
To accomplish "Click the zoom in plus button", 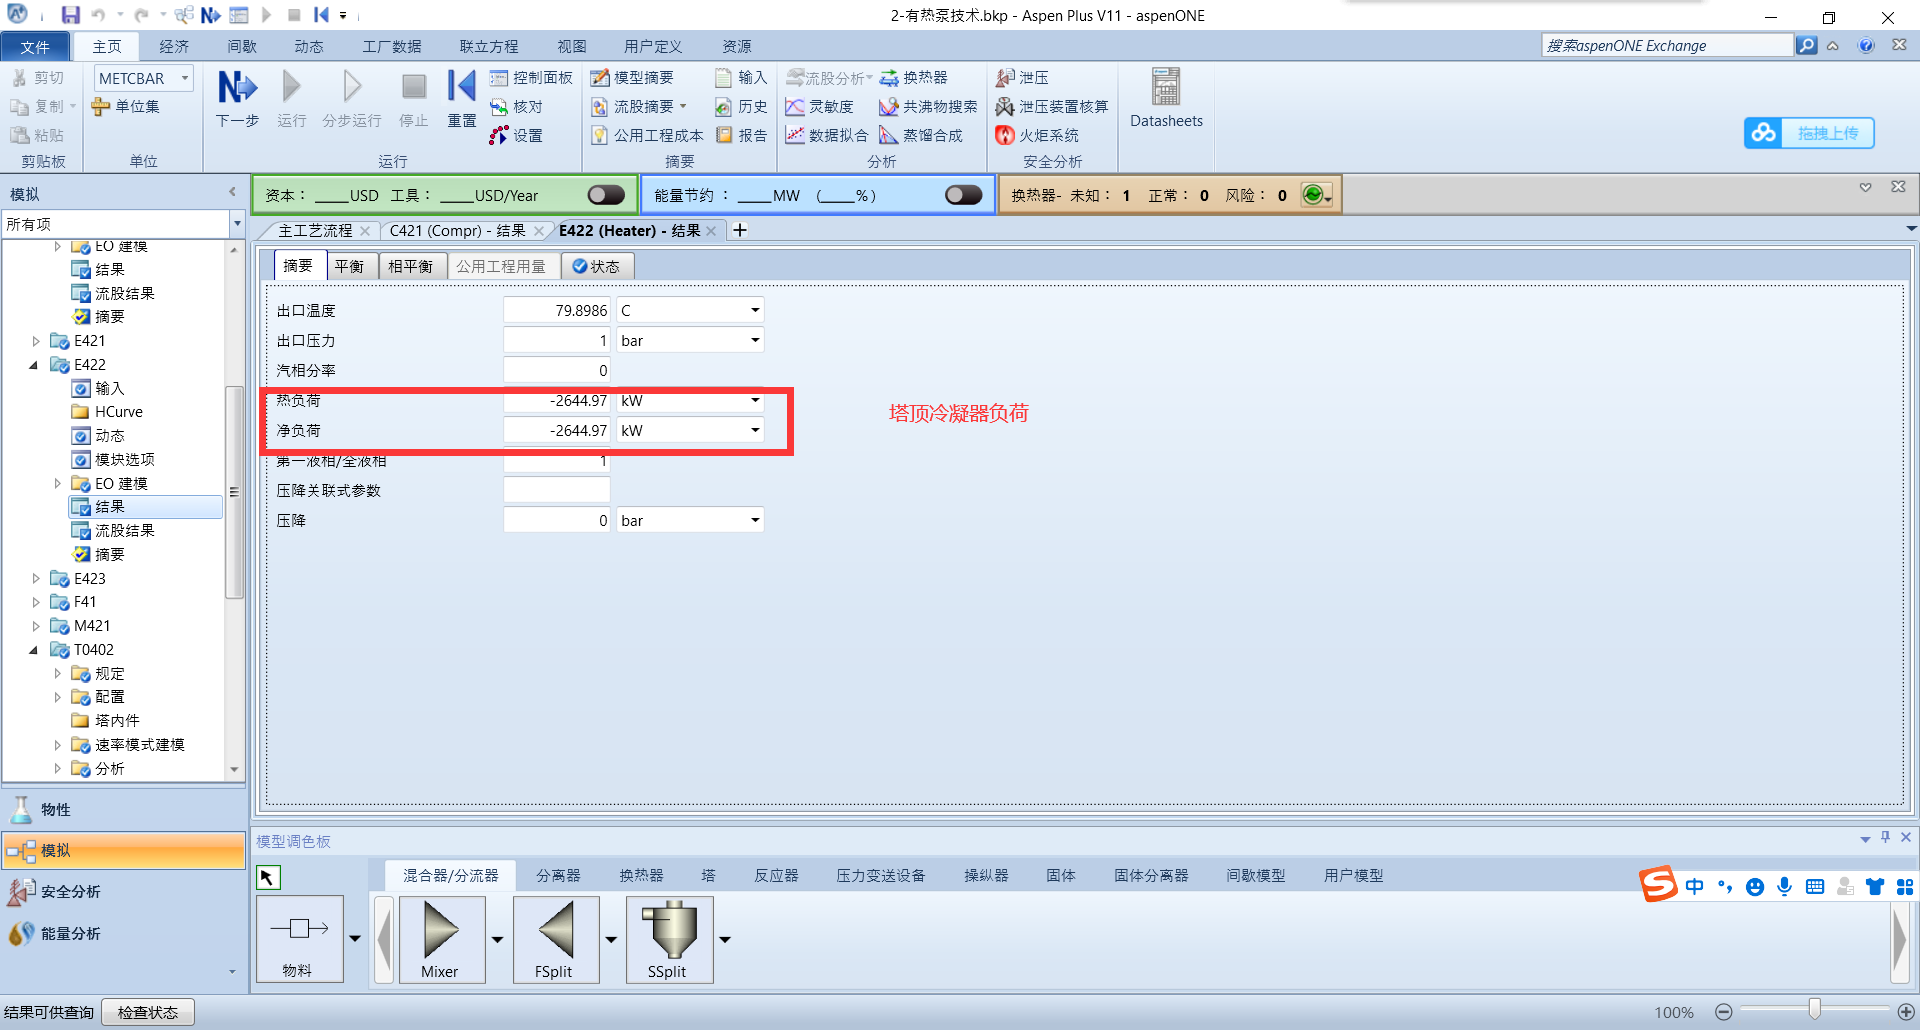I will [1906, 1012].
